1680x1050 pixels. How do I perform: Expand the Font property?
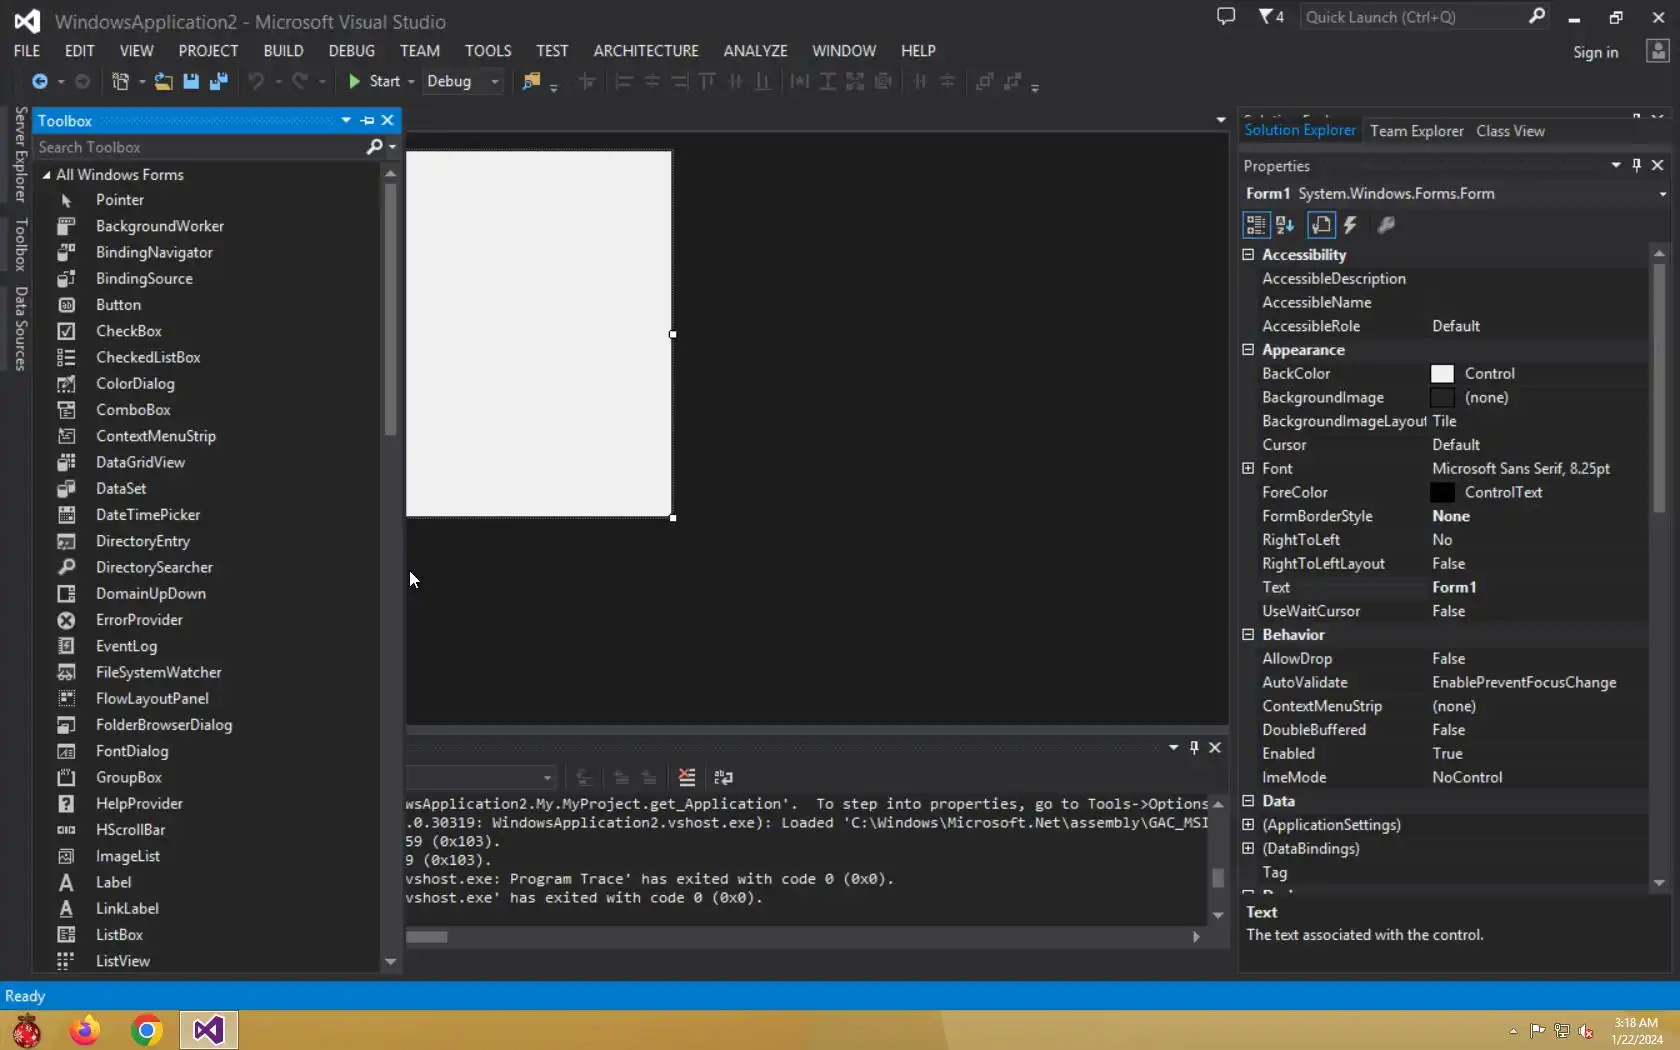1248,469
